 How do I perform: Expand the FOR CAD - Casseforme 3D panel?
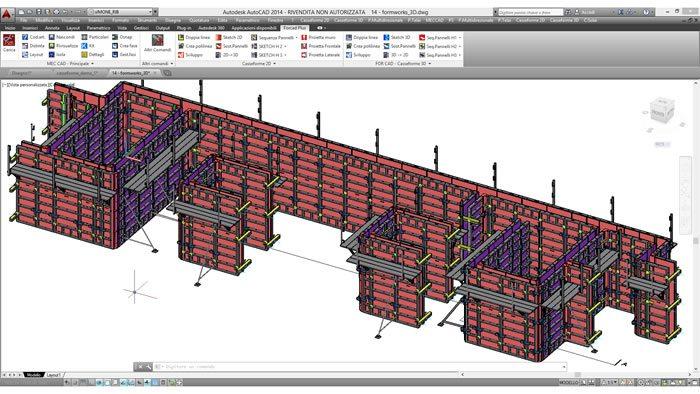coord(403,64)
